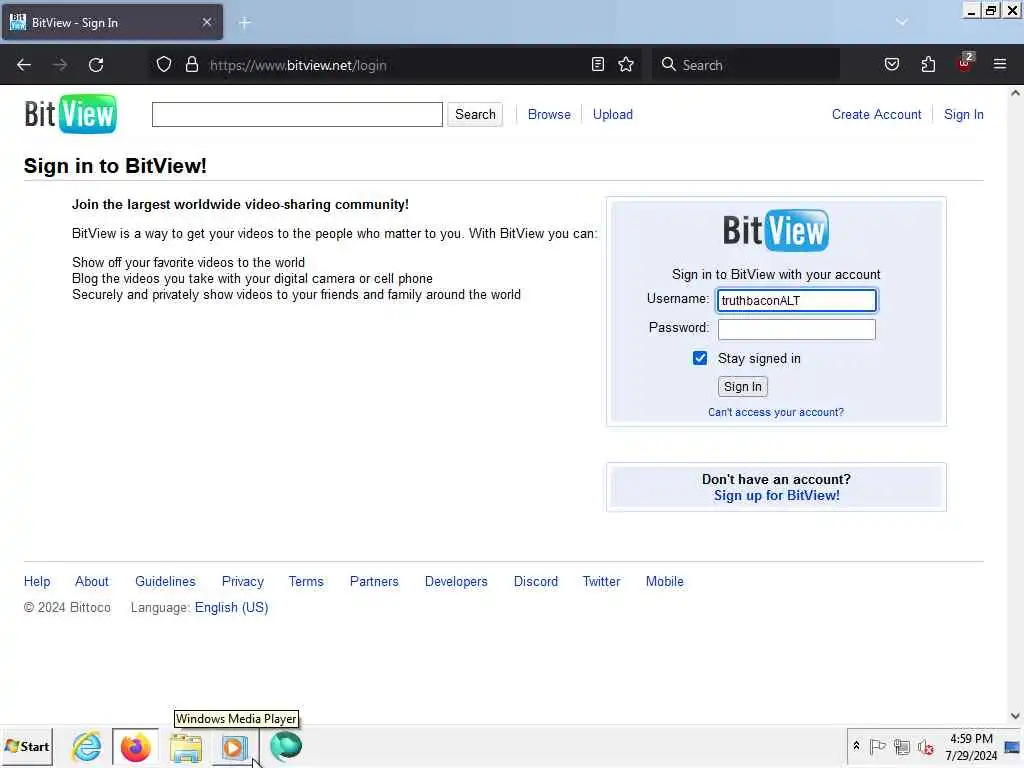Screen dimensions: 1024x768
Task: Open Can't access your account link
Action: pos(776,412)
